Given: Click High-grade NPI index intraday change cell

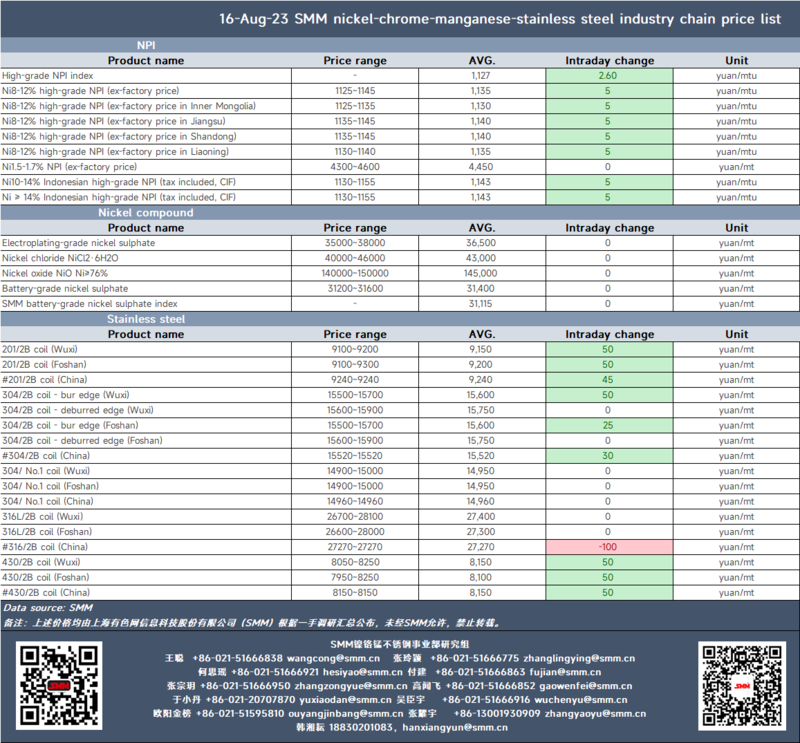Looking at the screenshot, I should point(609,76).
